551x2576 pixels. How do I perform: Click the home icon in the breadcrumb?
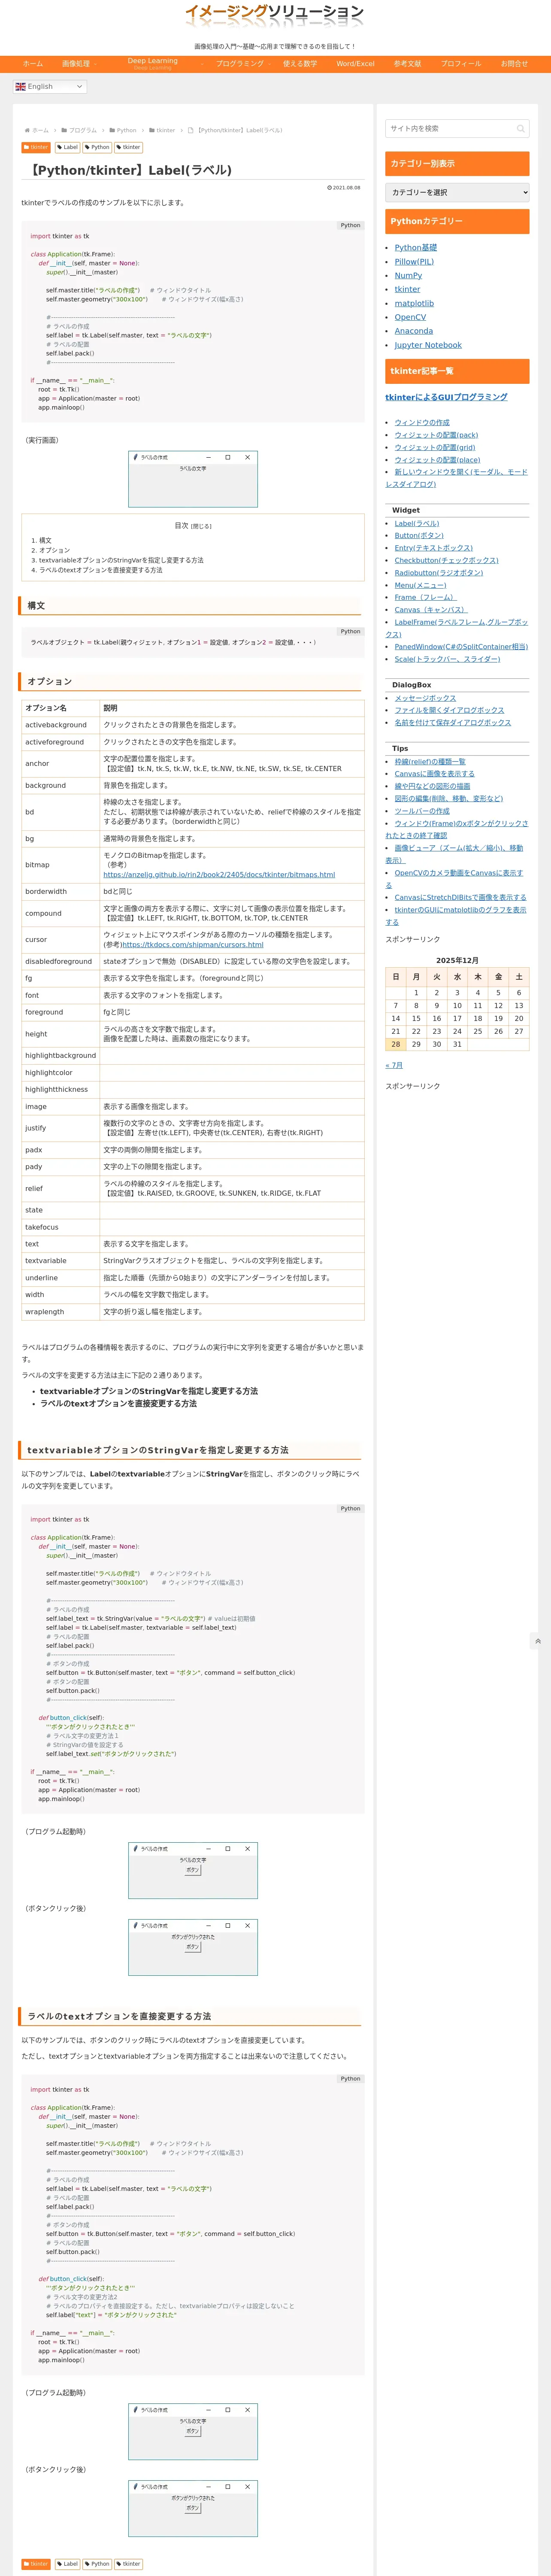(x=27, y=130)
